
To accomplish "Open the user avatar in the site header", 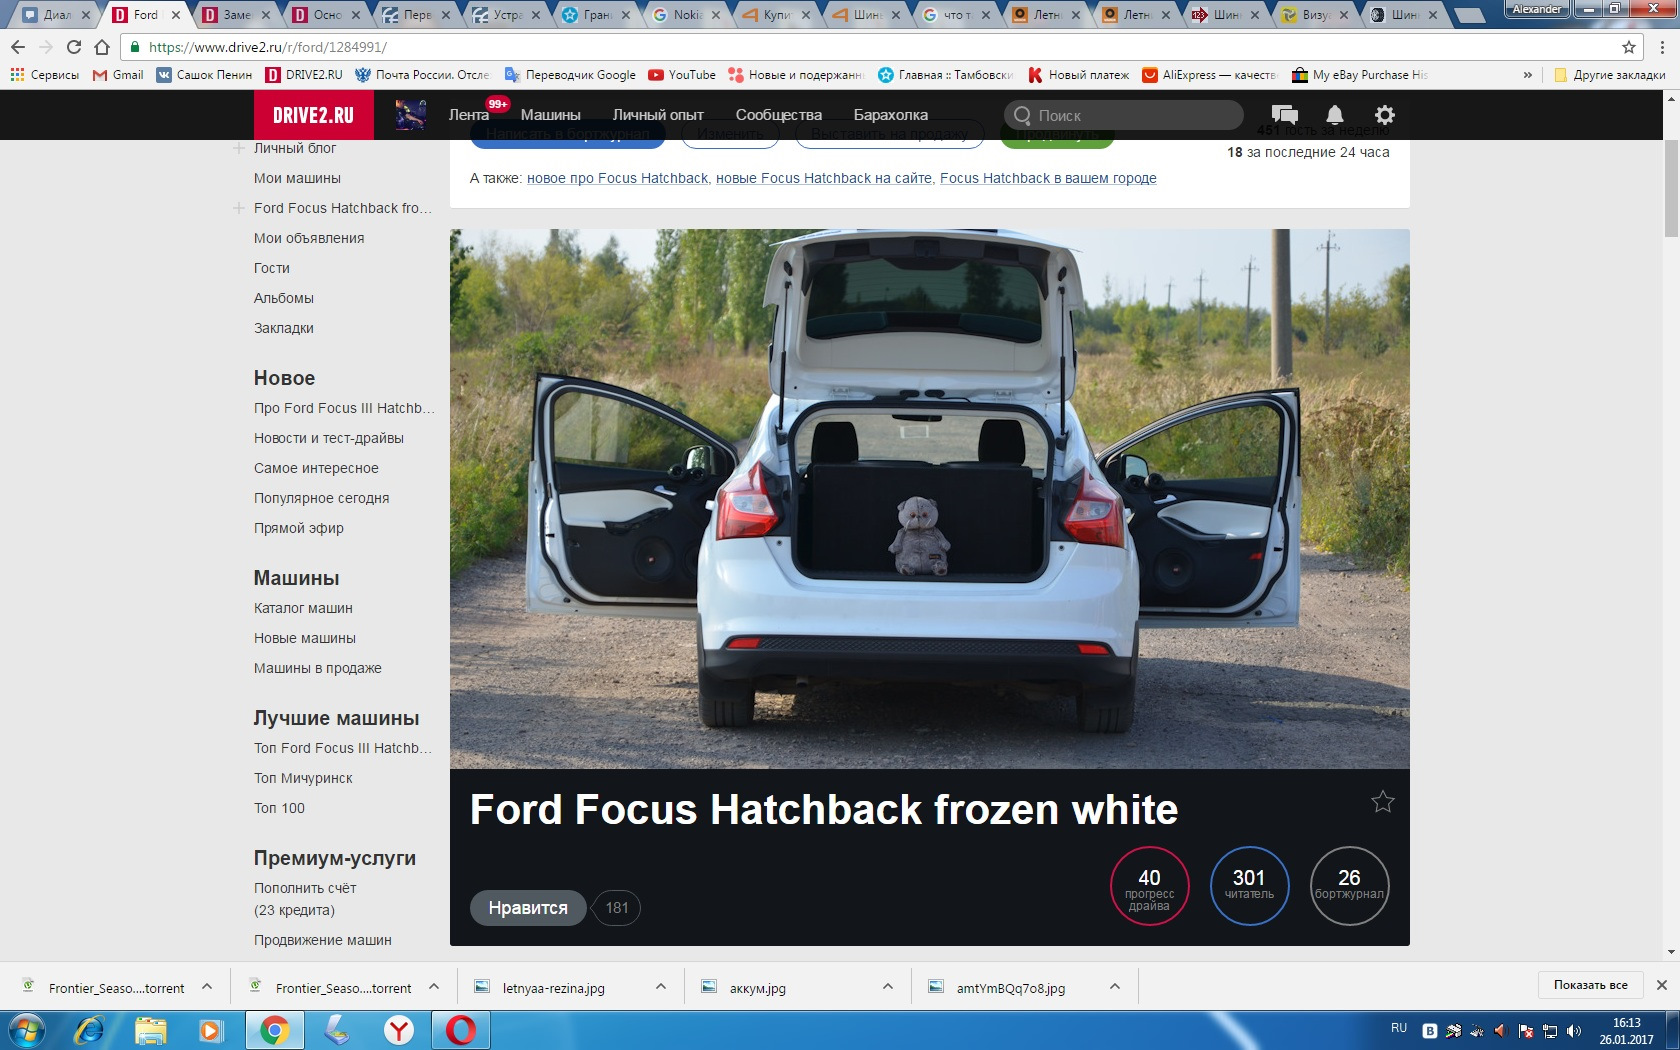I will pos(411,115).
